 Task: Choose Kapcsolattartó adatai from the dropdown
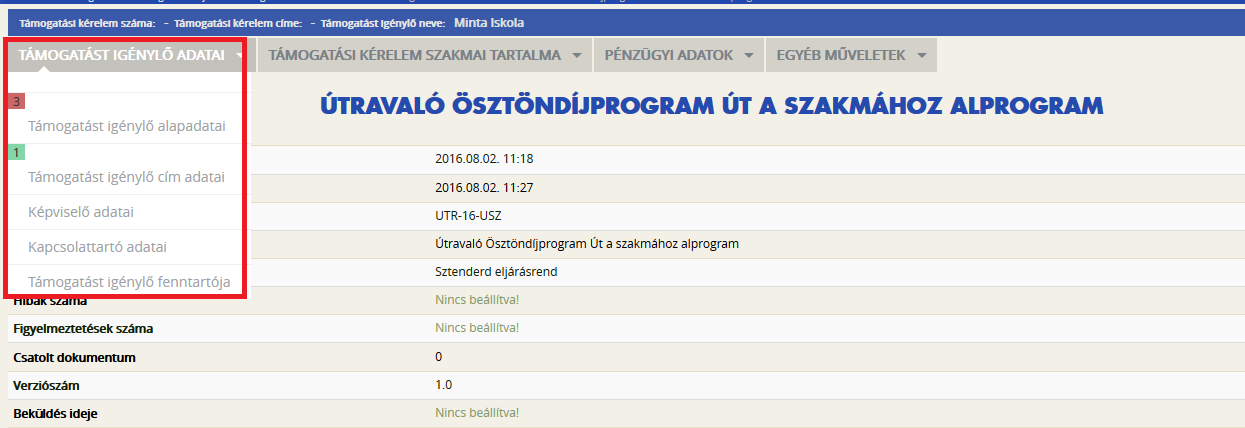coord(97,247)
